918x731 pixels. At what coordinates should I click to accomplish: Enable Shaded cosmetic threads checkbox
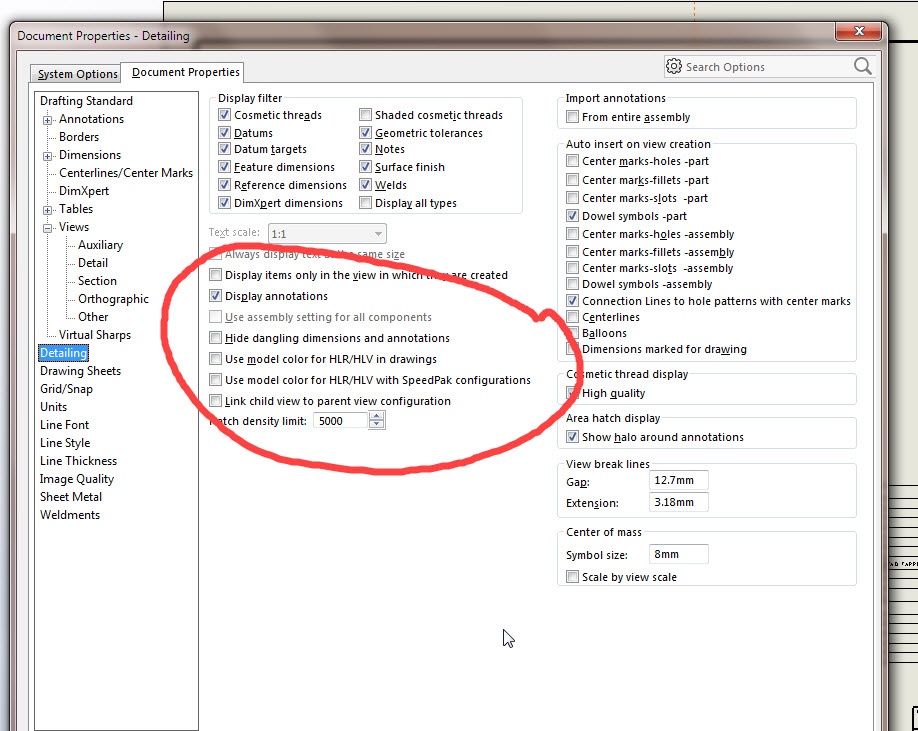point(365,114)
